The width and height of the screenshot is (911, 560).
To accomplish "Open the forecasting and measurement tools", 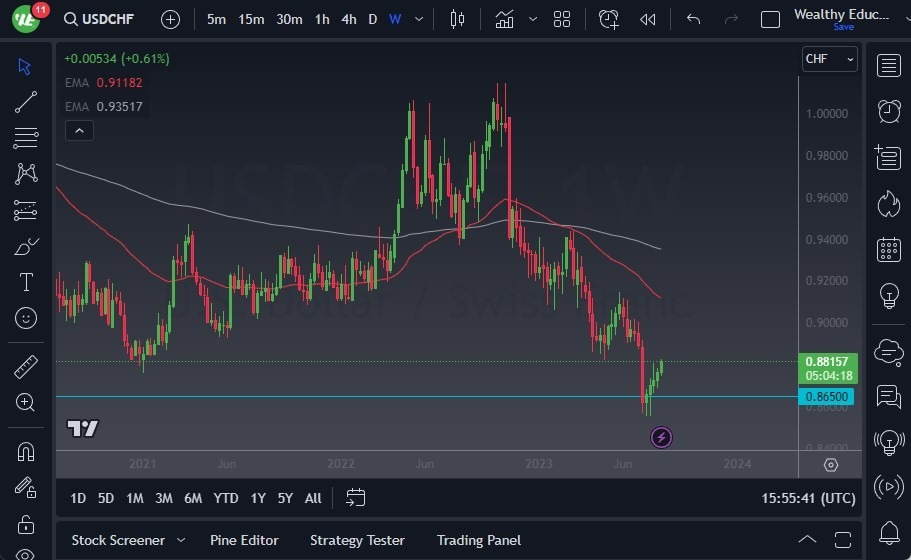I will pos(26,210).
